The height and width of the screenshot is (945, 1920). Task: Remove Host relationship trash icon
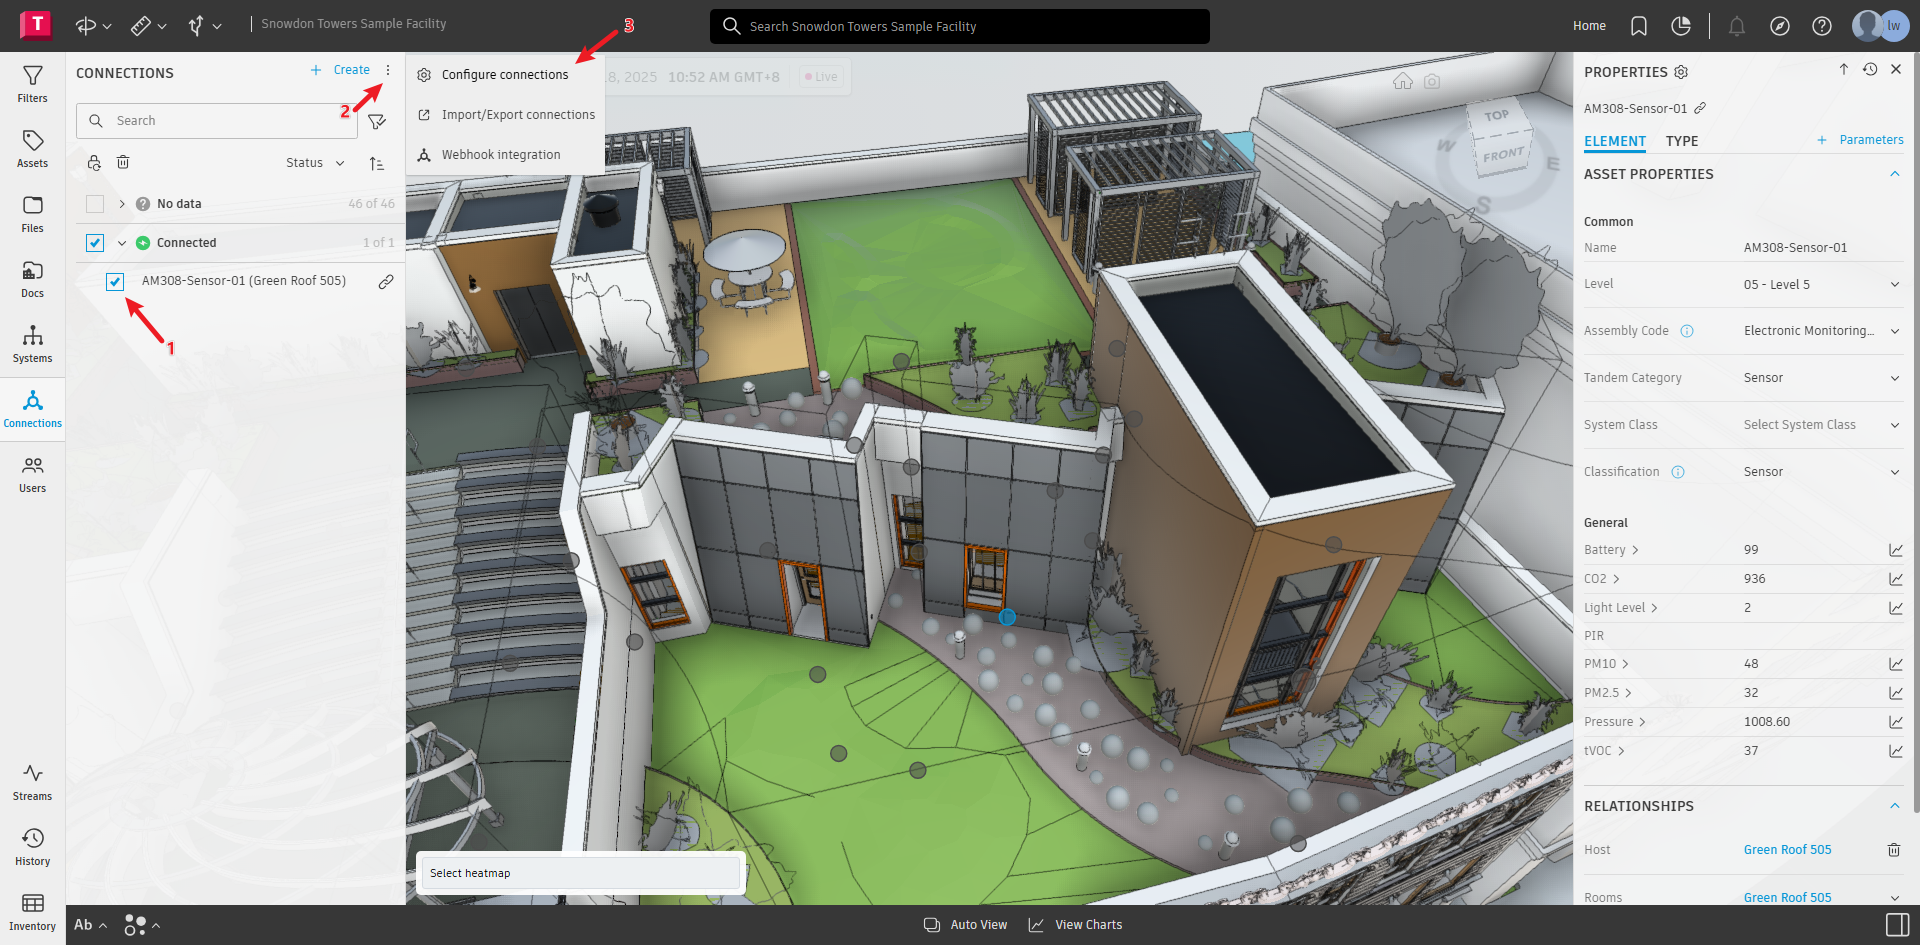(x=1893, y=850)
